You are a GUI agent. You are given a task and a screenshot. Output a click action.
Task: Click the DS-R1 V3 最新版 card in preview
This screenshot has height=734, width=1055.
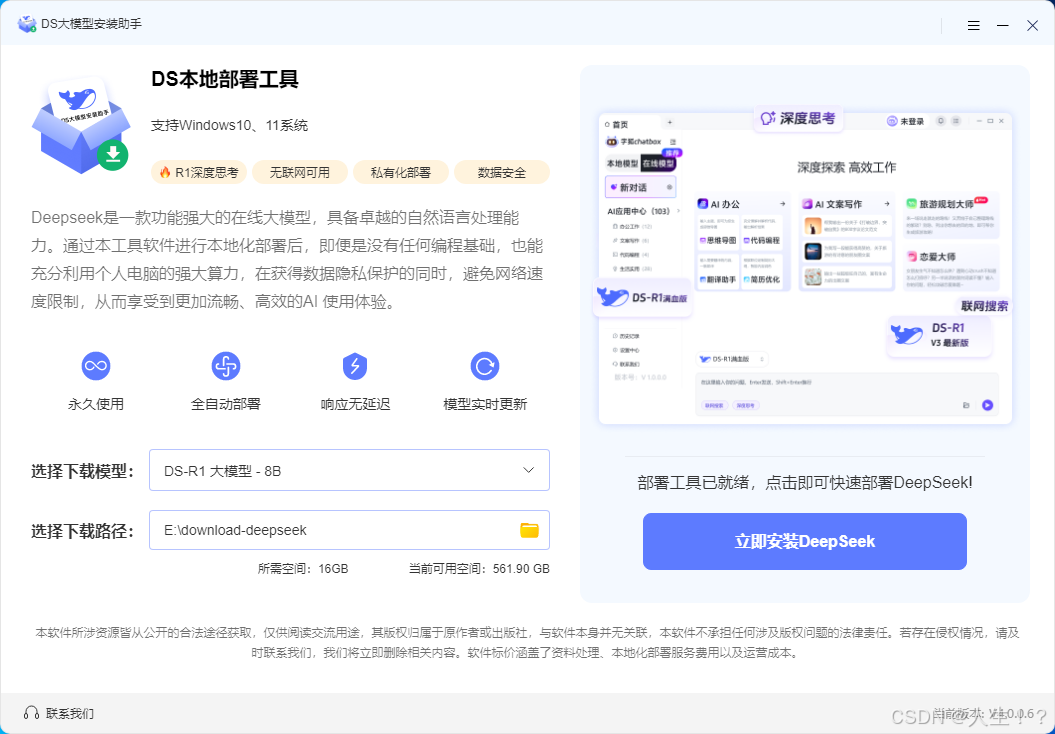(940, 336)
